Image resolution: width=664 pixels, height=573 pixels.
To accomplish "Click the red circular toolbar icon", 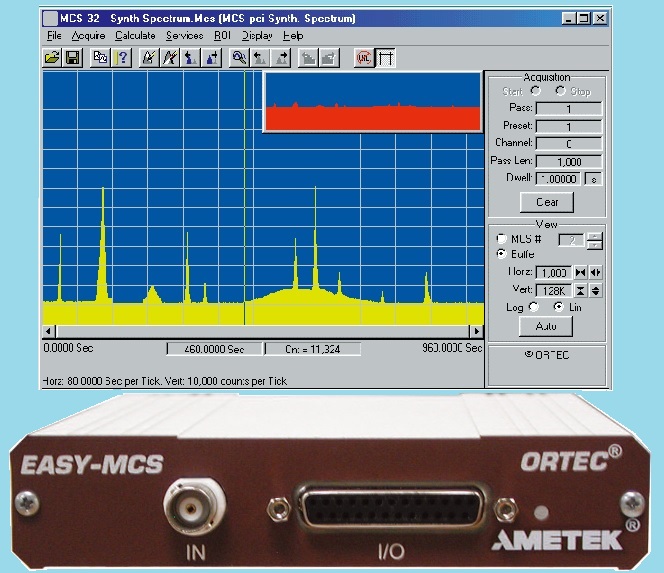I will tap(364, 58).
